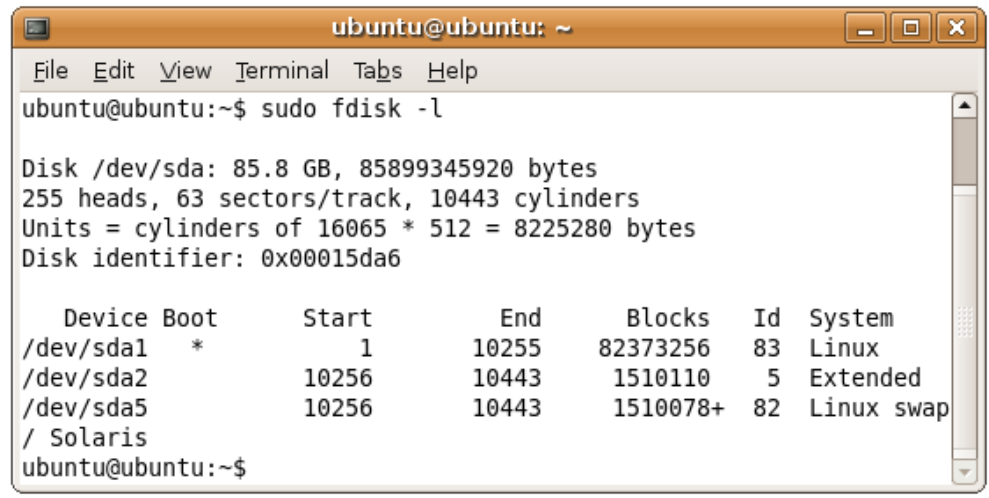Open the Help menu
The height and width of the screenshot is (498, 989).
(x=452, y=71)
